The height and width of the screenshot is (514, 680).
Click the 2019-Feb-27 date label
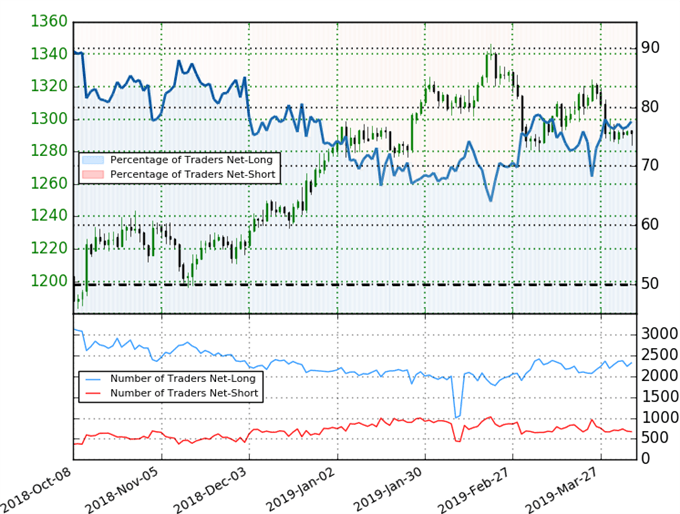pyautogui.click(x=475, y=490)
